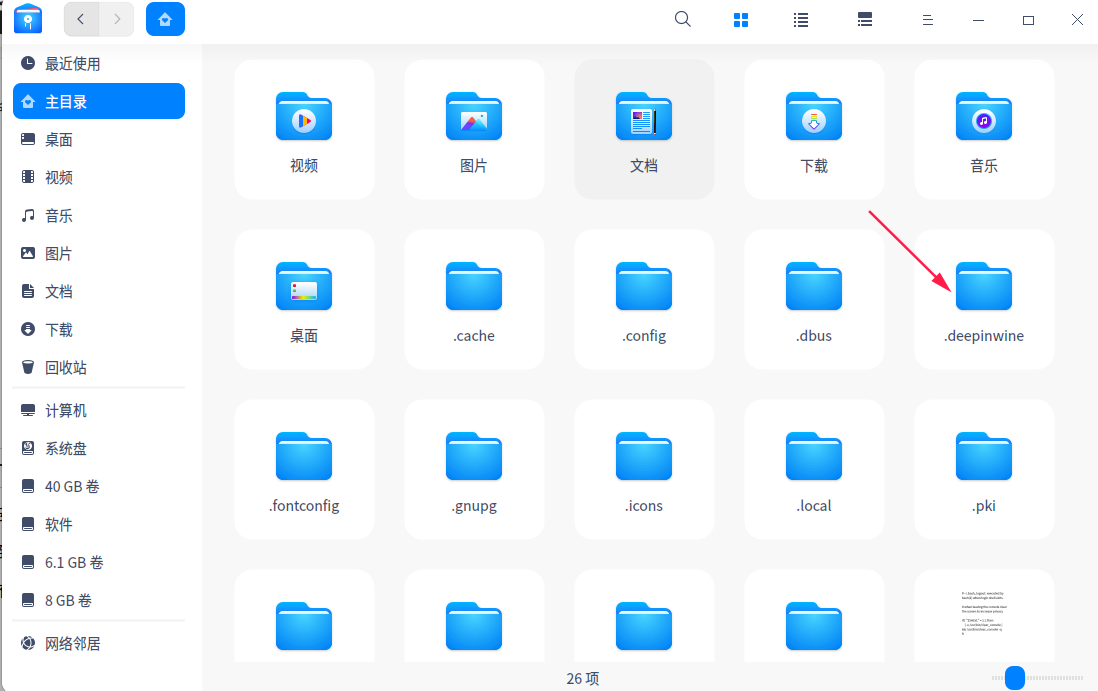Switch to list view mode

click(x=801, y=20)
